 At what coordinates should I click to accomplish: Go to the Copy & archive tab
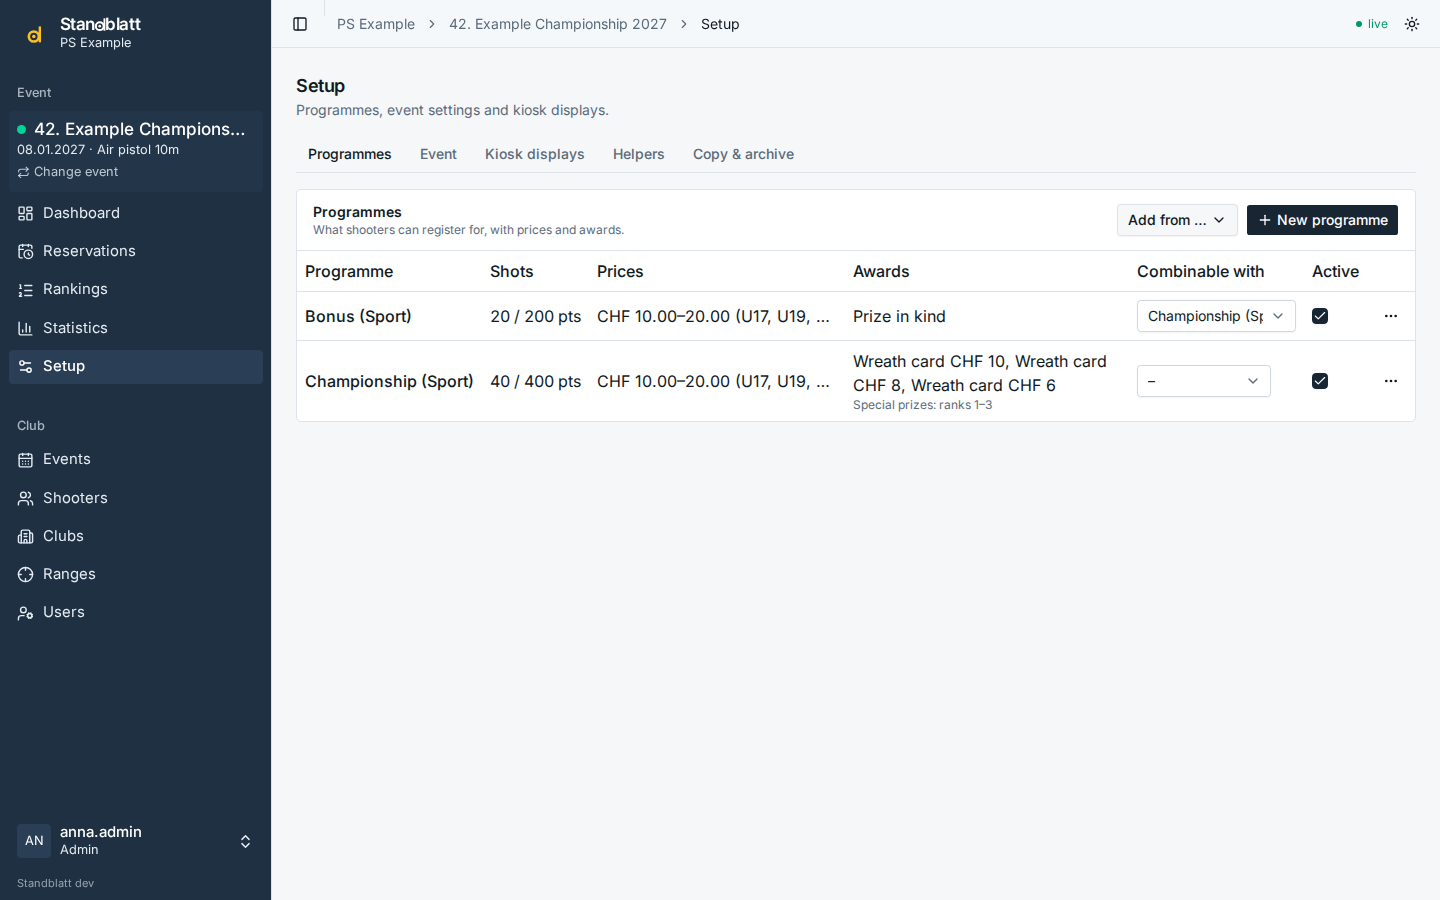pos(743,154)
